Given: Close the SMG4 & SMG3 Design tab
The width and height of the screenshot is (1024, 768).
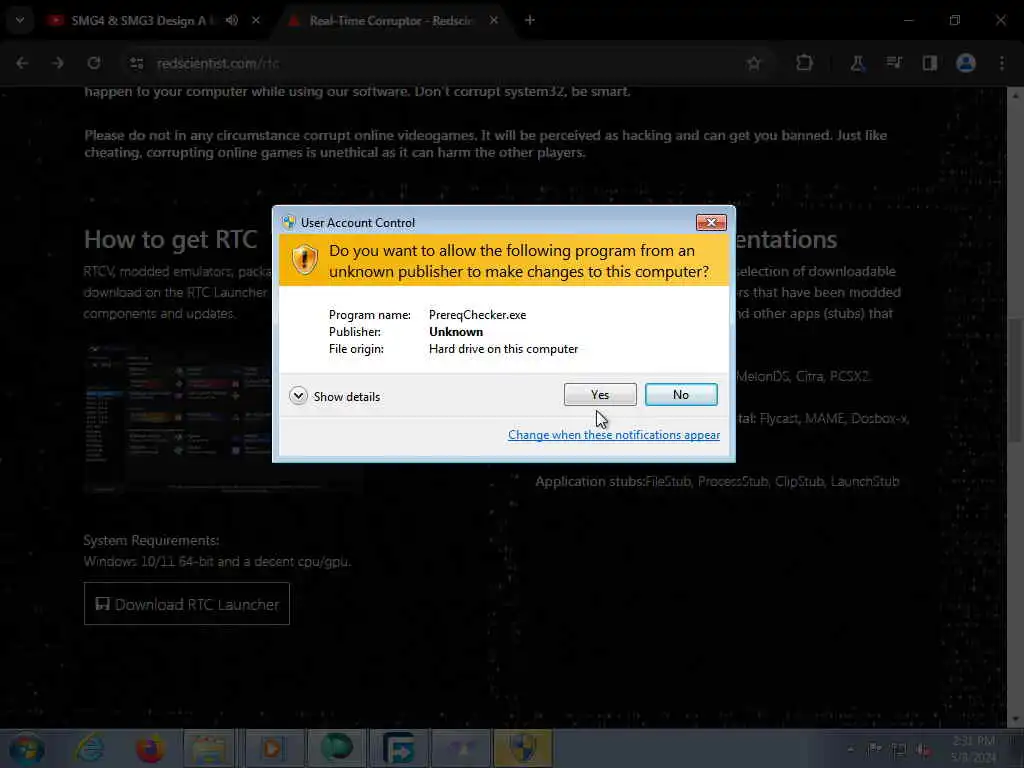Looking at the screenshot, I should (x=256, y=21).
